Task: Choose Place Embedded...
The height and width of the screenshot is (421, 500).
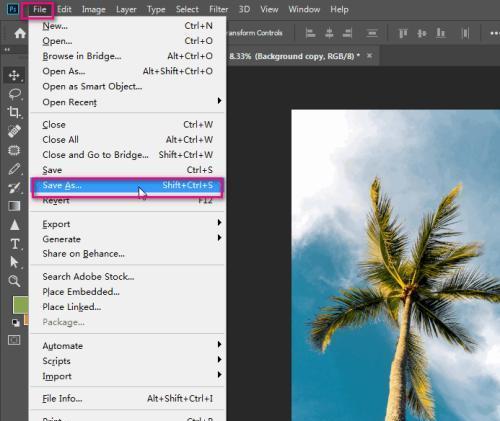Action: [128, 292]
